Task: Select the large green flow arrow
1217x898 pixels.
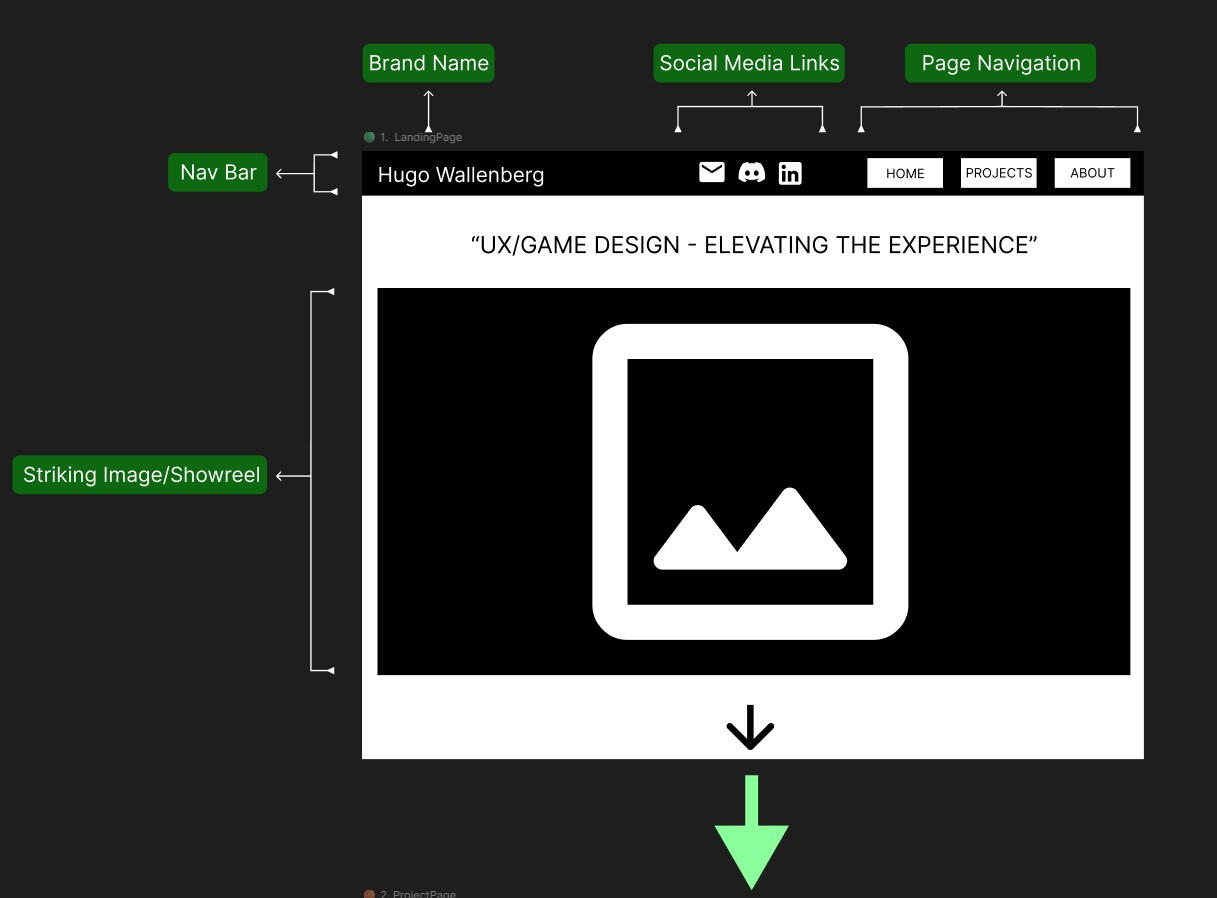Action: pyautogui.click(x=751, y=832)
